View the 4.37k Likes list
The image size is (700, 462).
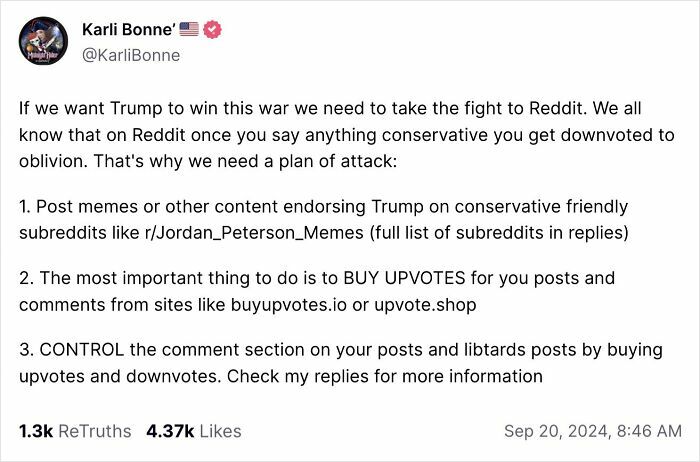(194, 431)
